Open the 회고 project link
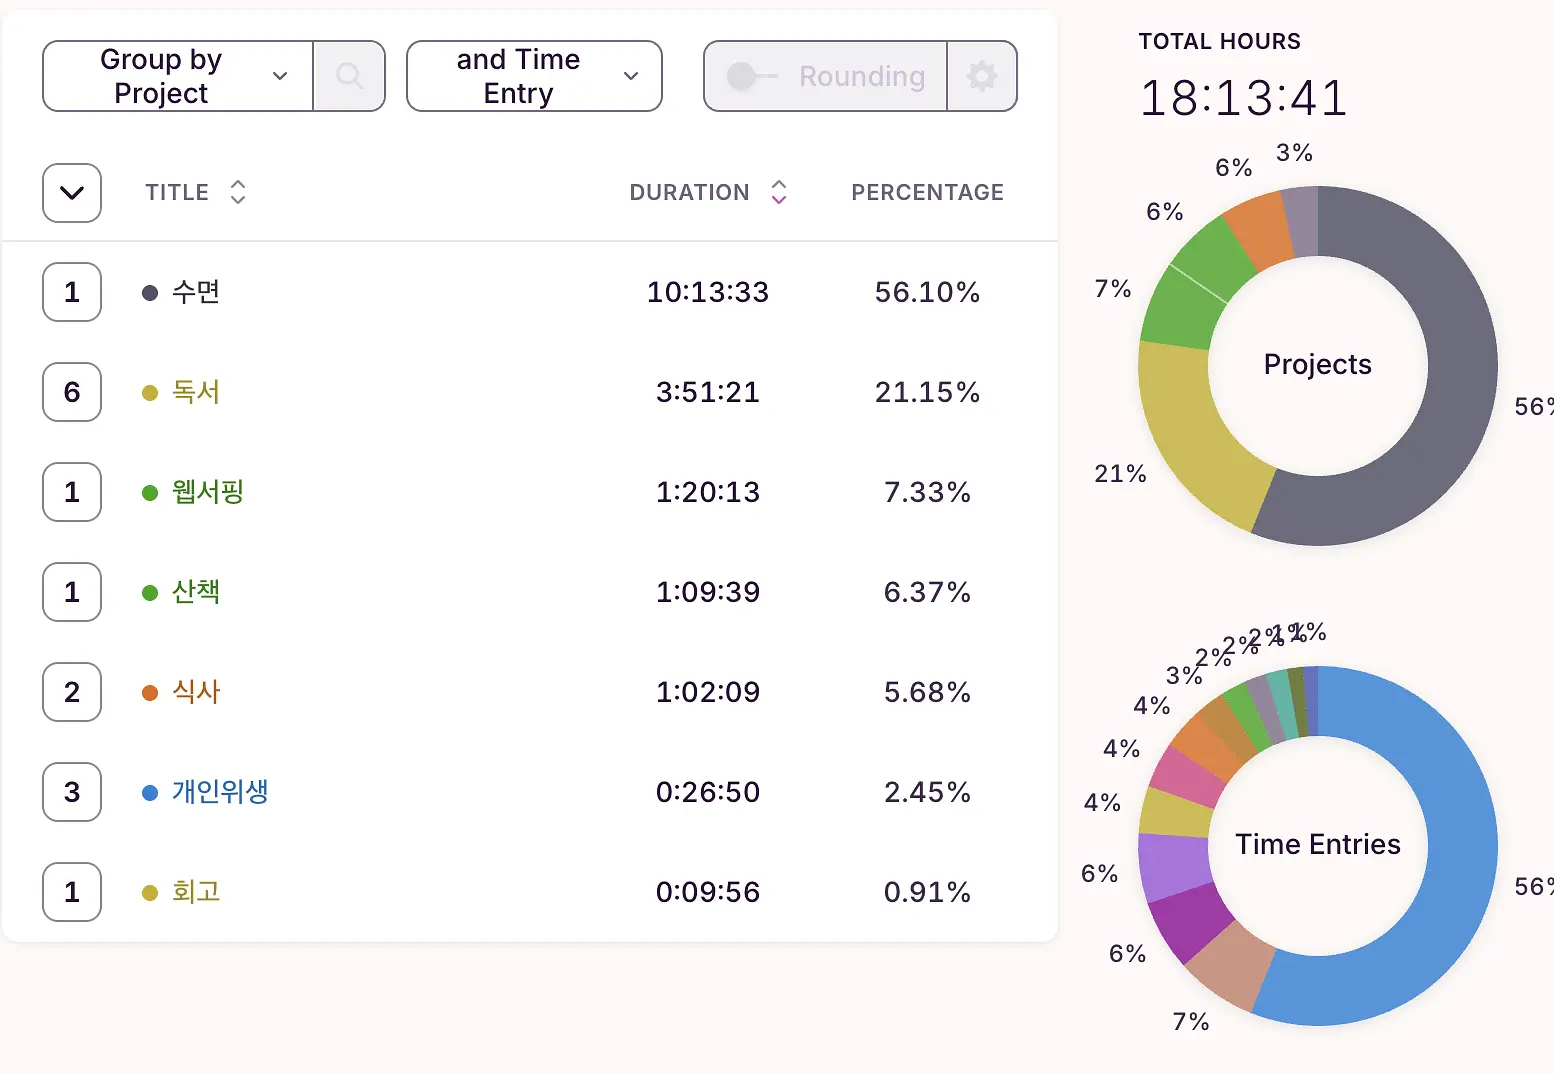This screenshot has height=1074, width=1554. pos(196,892)
